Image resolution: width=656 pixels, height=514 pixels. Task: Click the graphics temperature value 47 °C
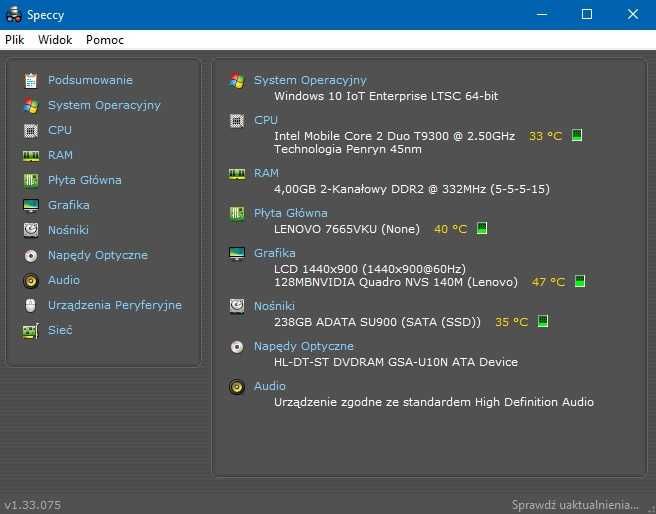[x=548, y=282]
